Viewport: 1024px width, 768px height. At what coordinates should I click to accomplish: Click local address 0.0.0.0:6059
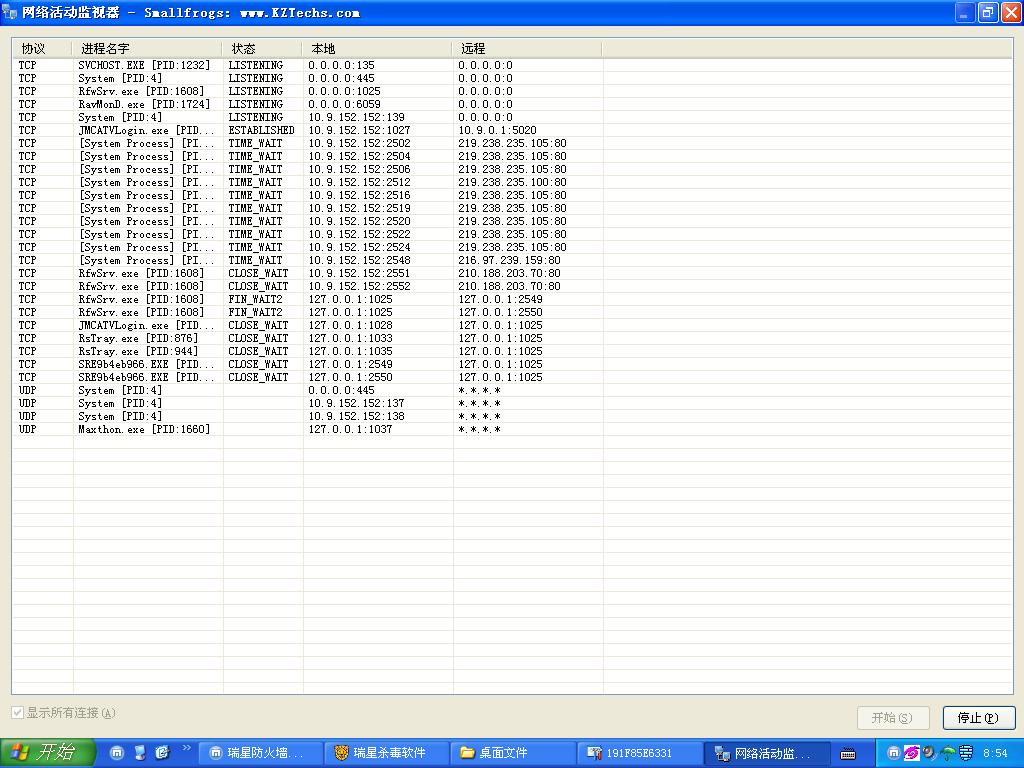pos(344,104)
